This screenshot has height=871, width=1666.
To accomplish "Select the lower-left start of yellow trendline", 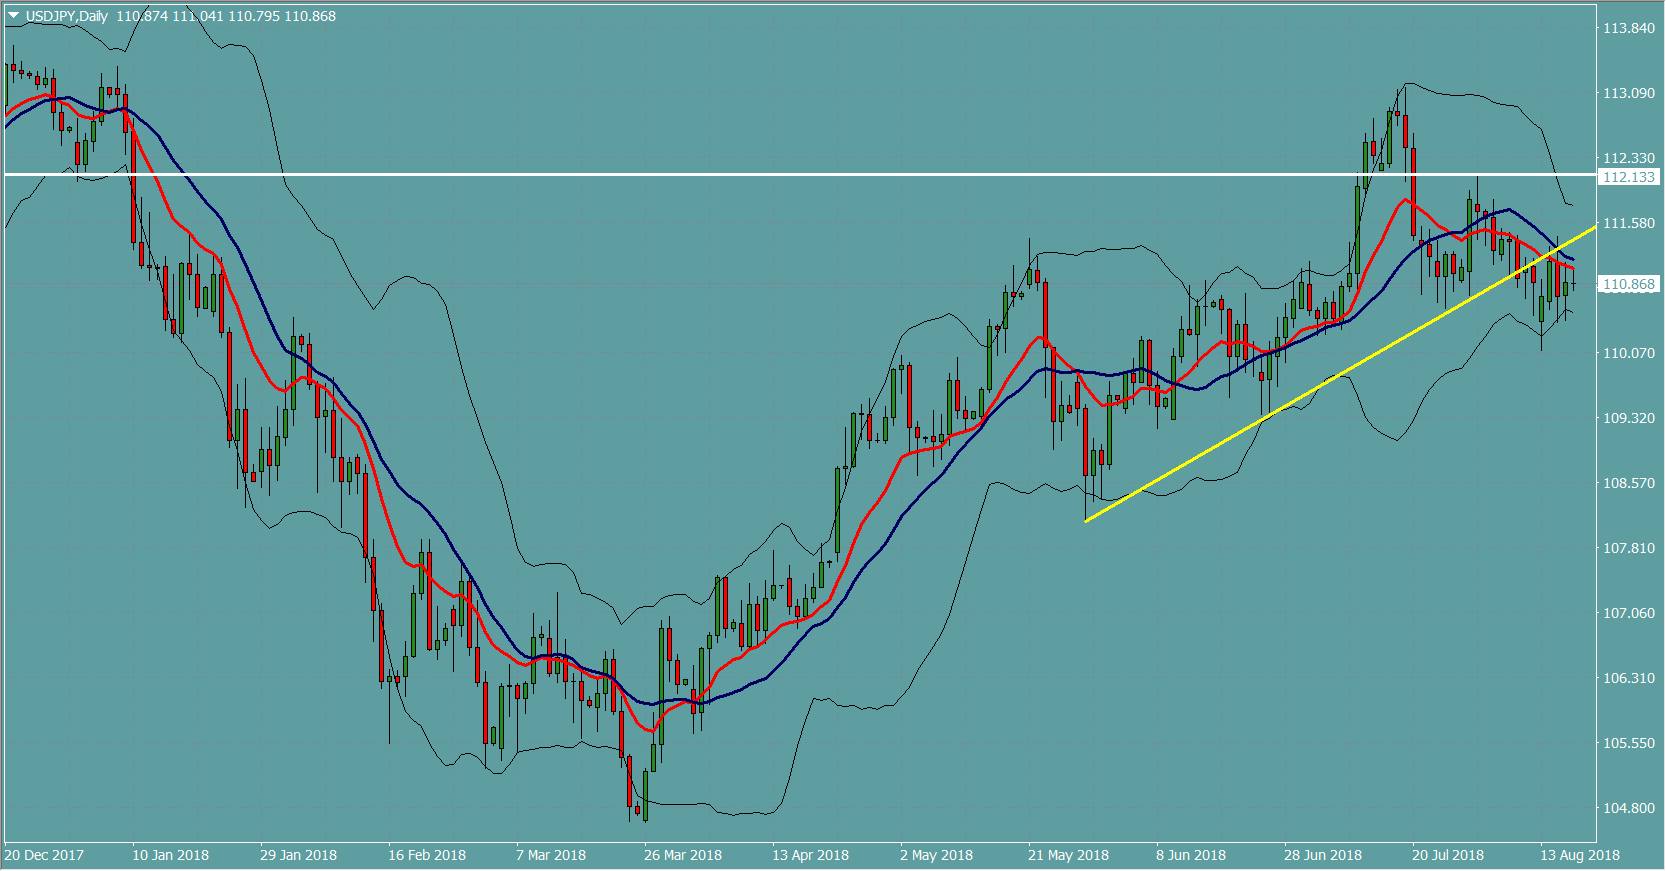I will coord(1086,521).
